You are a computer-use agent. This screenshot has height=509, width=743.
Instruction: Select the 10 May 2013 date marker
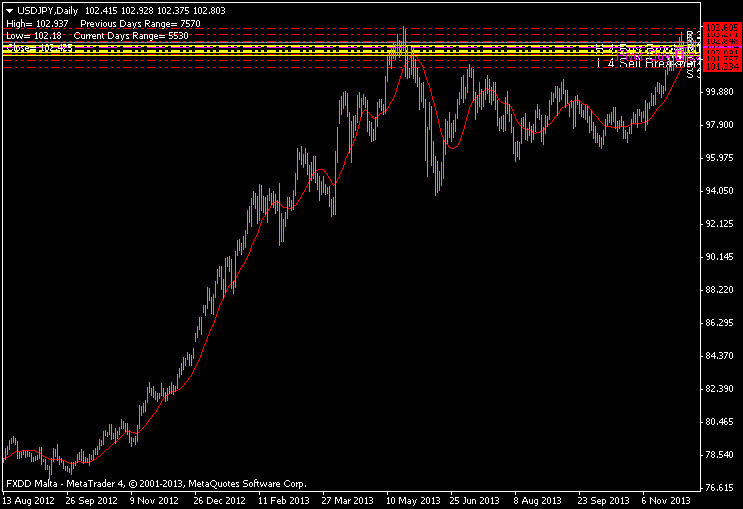pos(413,500)
